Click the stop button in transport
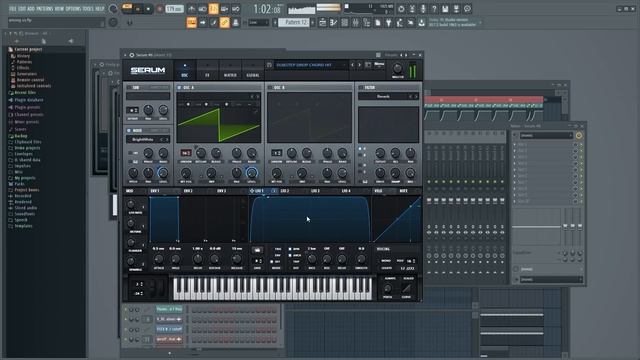Viewport: 640px width, 360px height. coord(148,9)
